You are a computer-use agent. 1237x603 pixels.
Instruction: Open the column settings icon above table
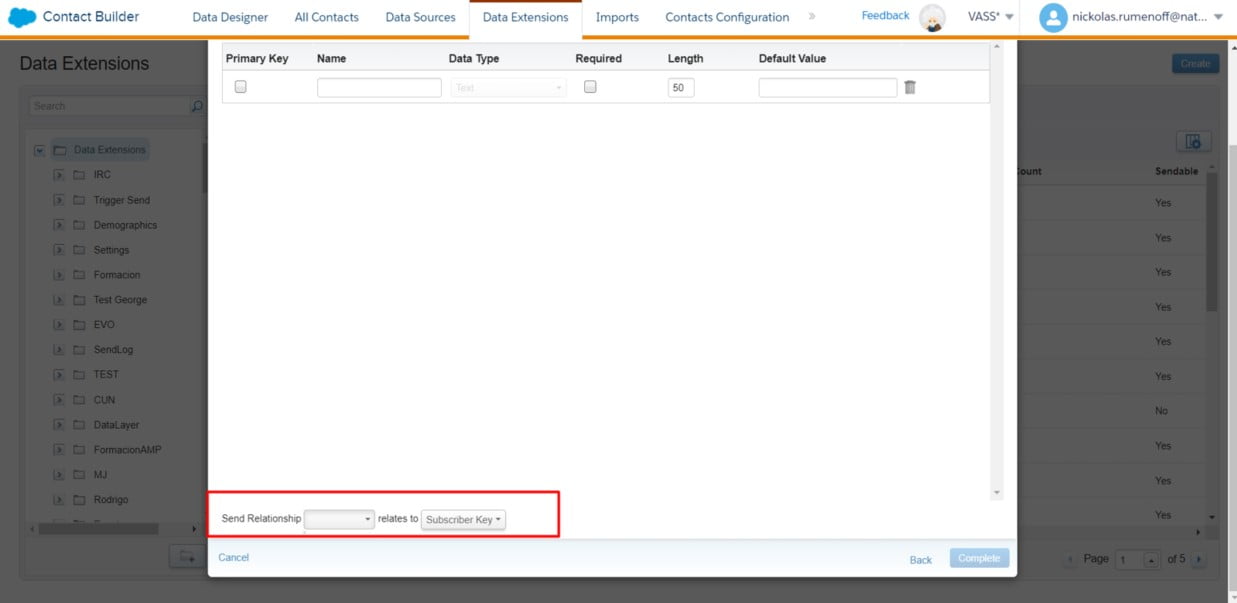tap(1193, 142)
